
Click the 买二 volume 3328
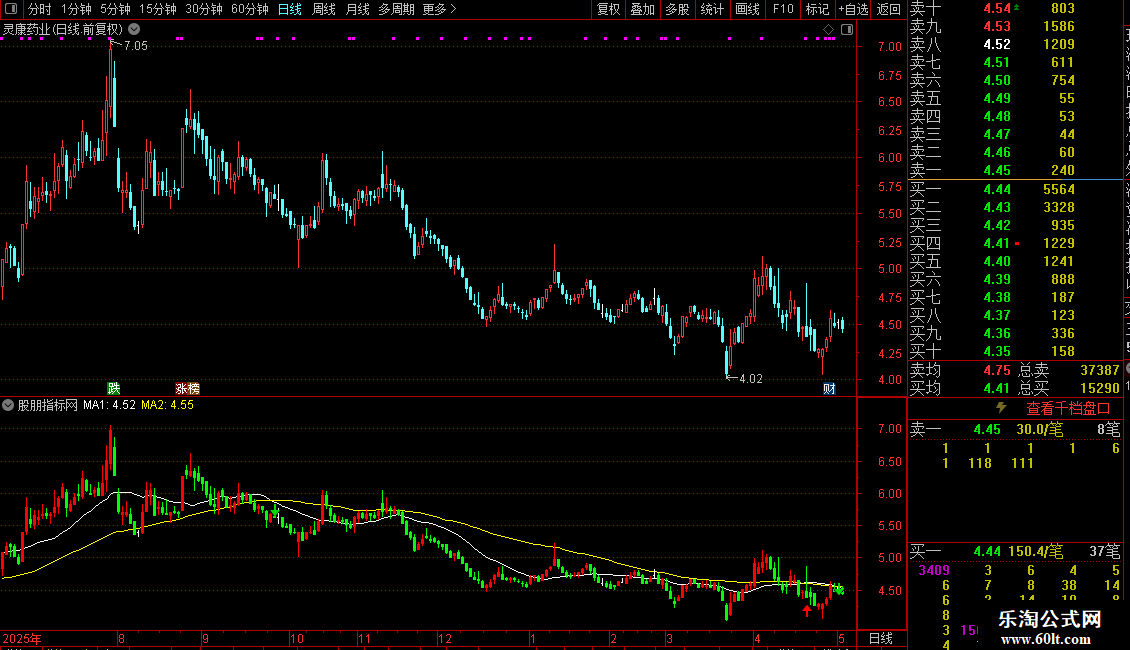tap(1059, 207)
